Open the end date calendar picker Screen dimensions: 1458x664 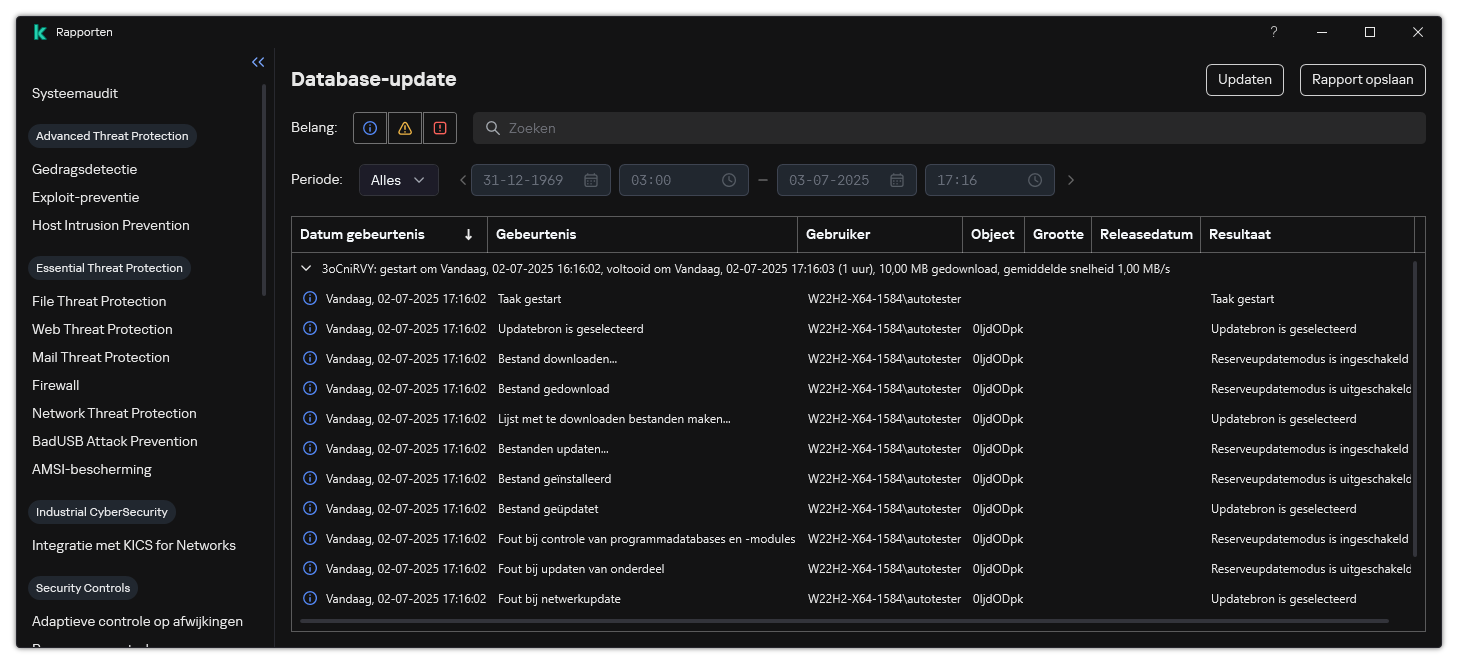coord(897,180)
